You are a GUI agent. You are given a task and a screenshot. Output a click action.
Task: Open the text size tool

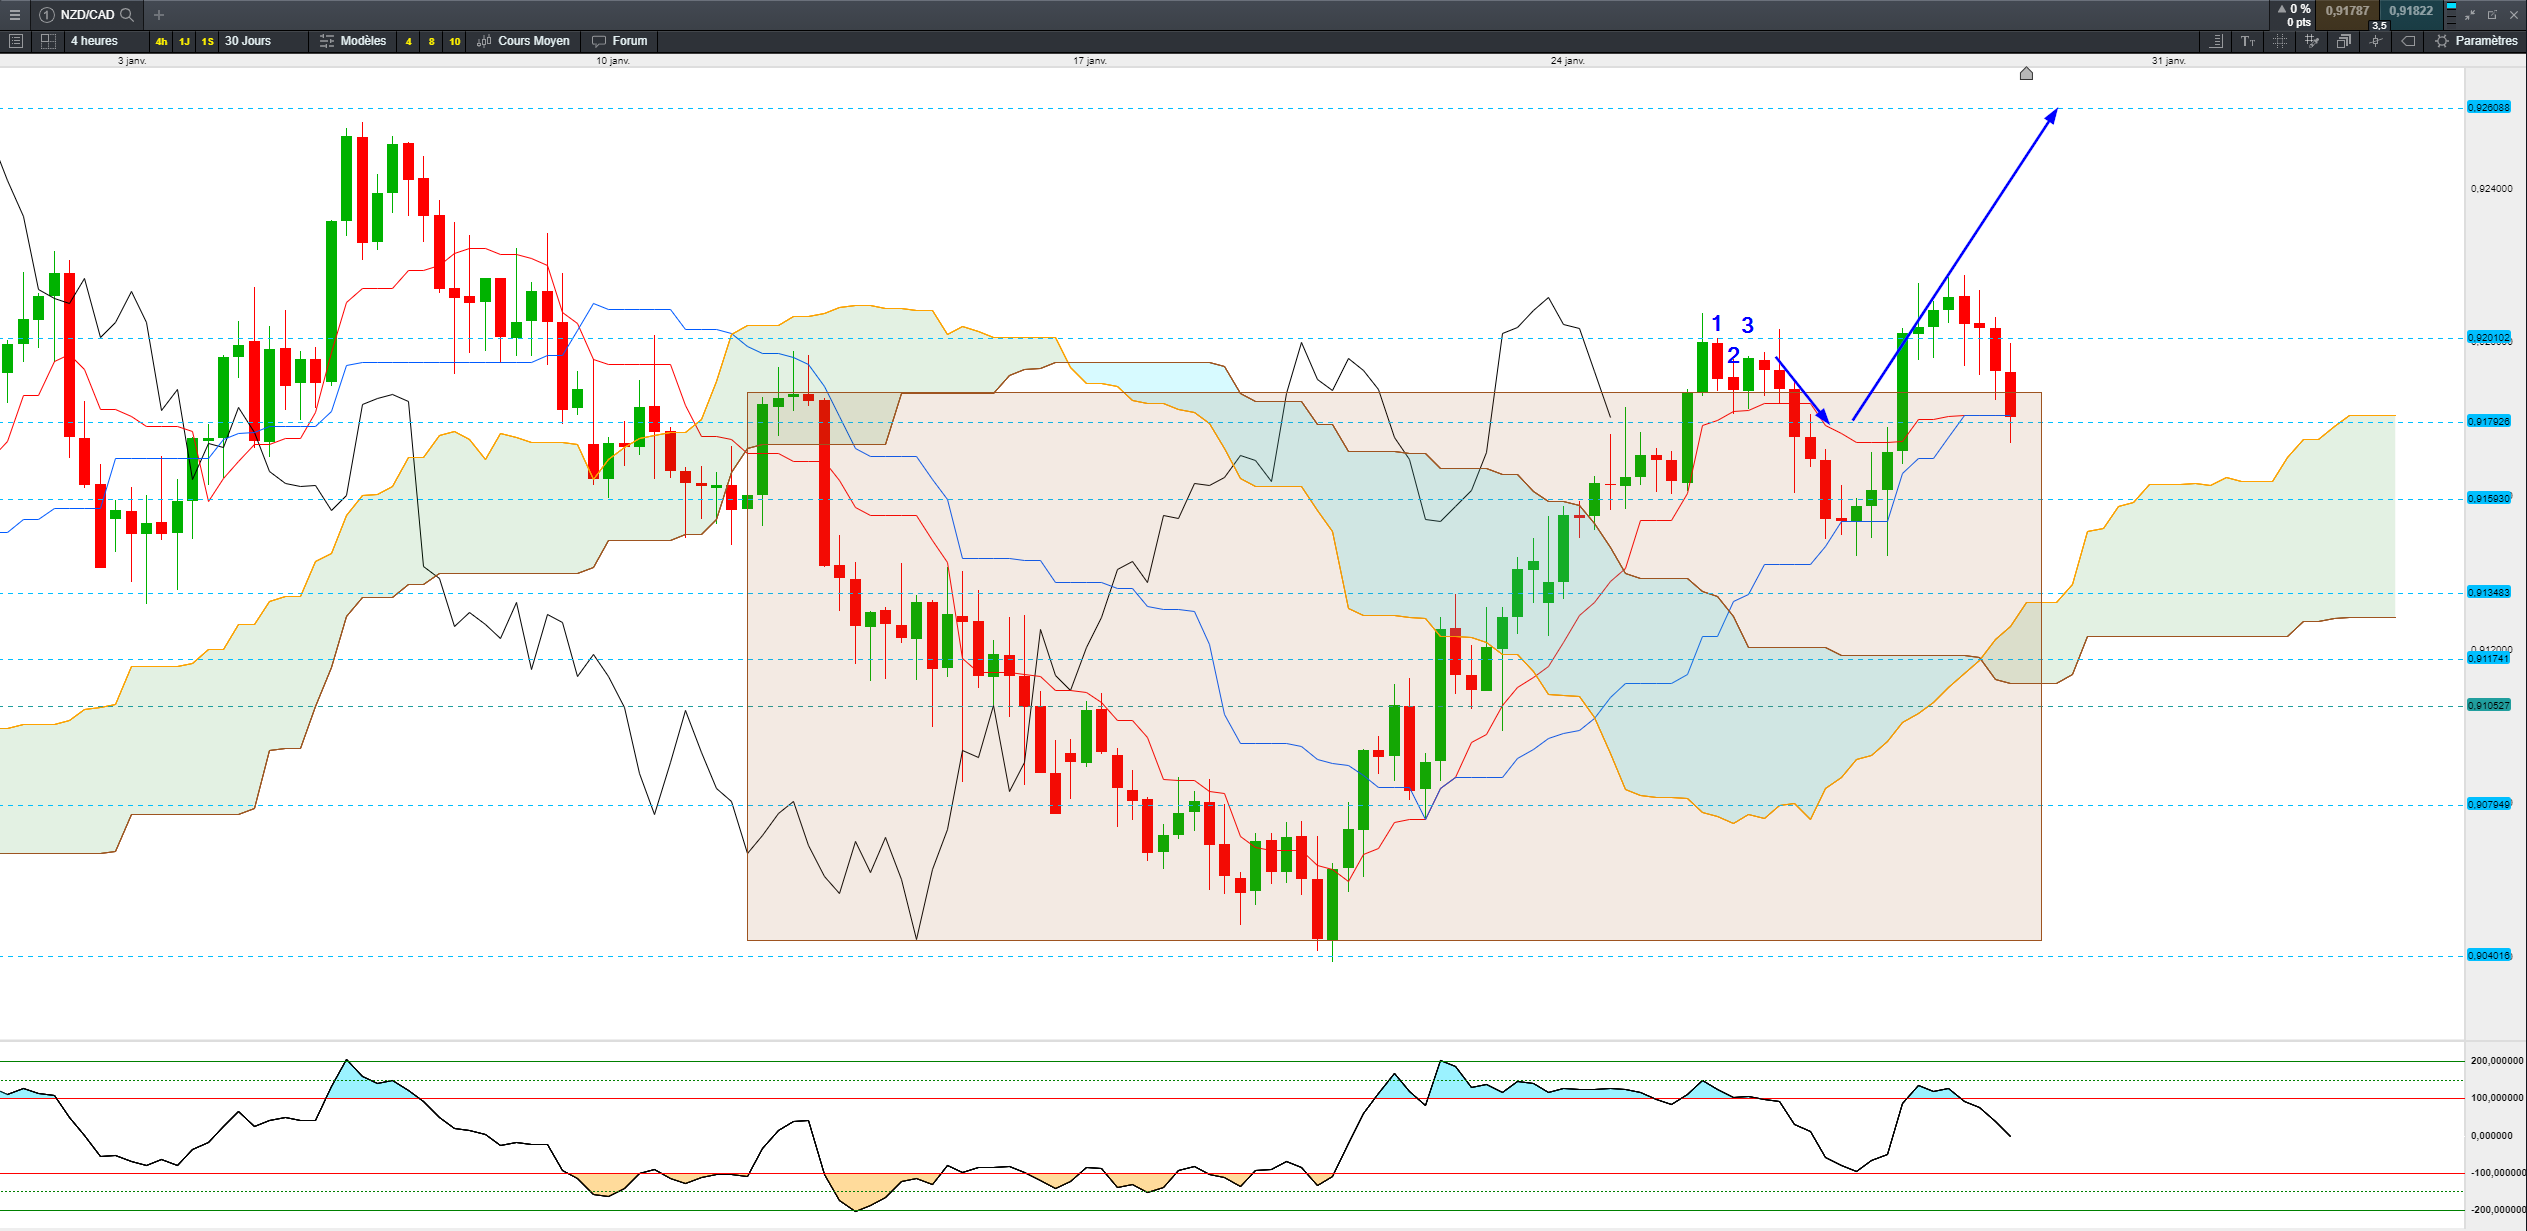[2248, 41]
